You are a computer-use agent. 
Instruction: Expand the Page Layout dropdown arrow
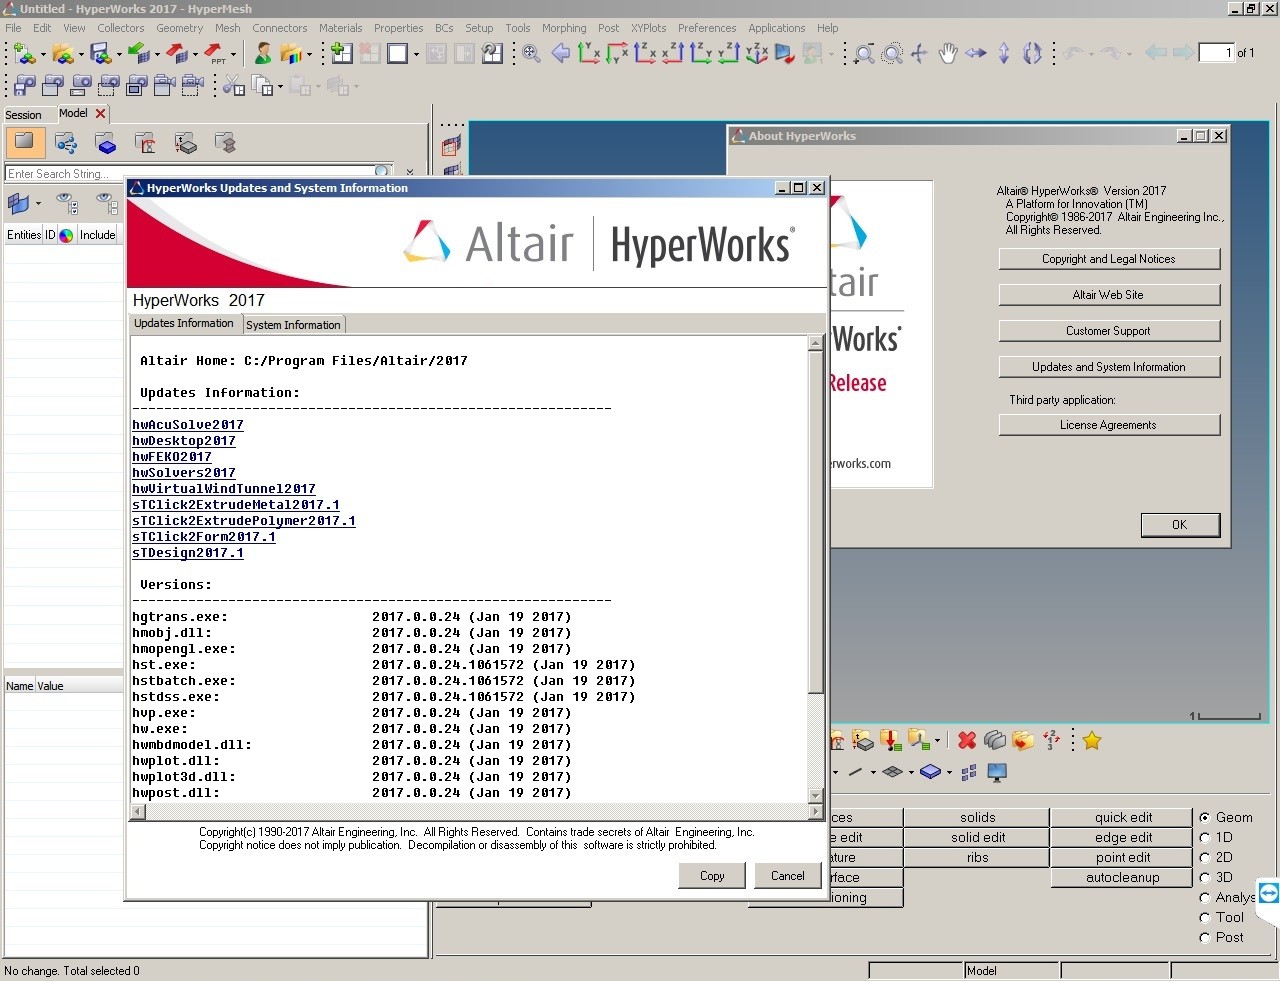click(416, 55)
